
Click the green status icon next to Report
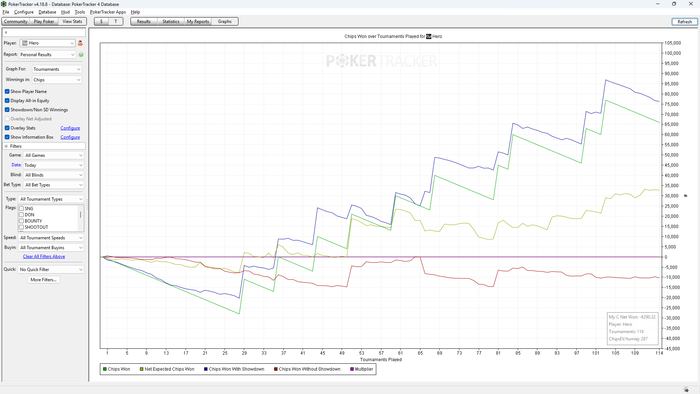(x=81, y=55)
